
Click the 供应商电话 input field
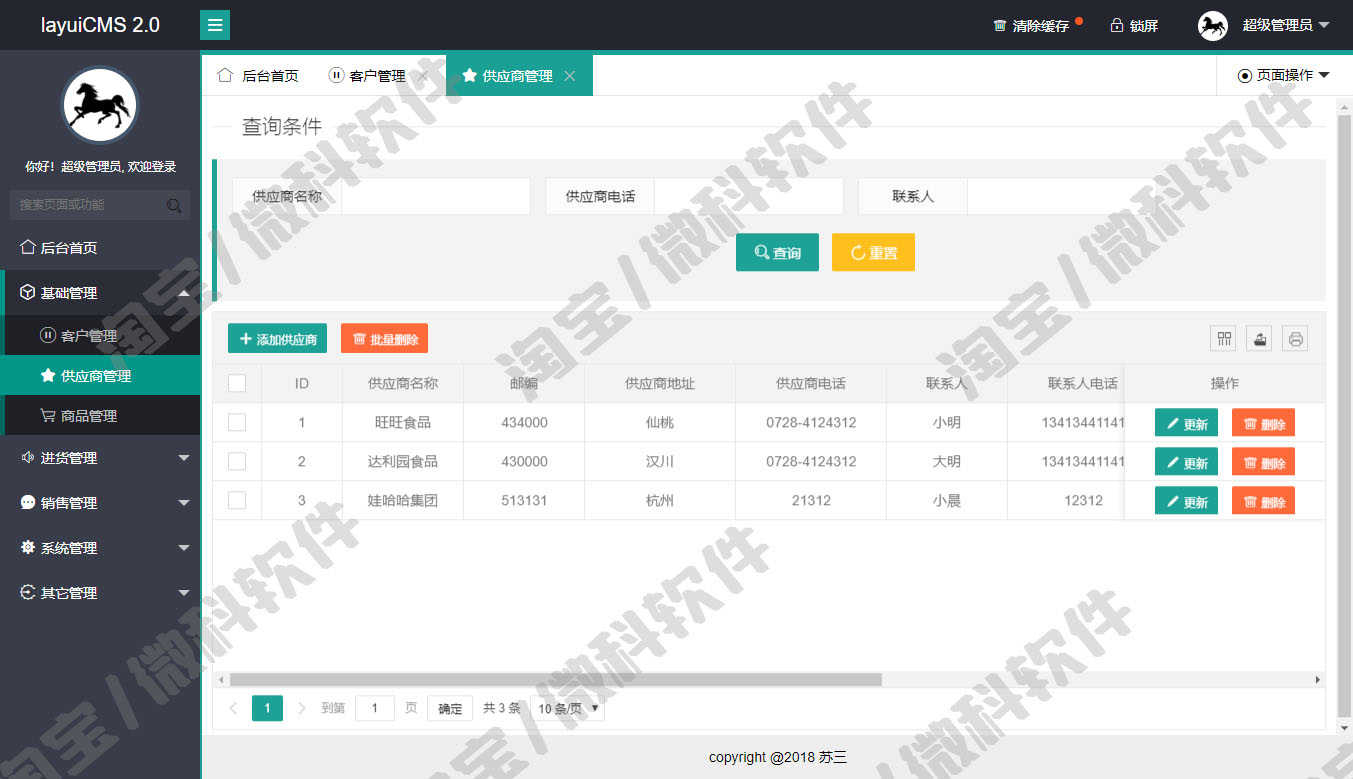click(748, 196)
